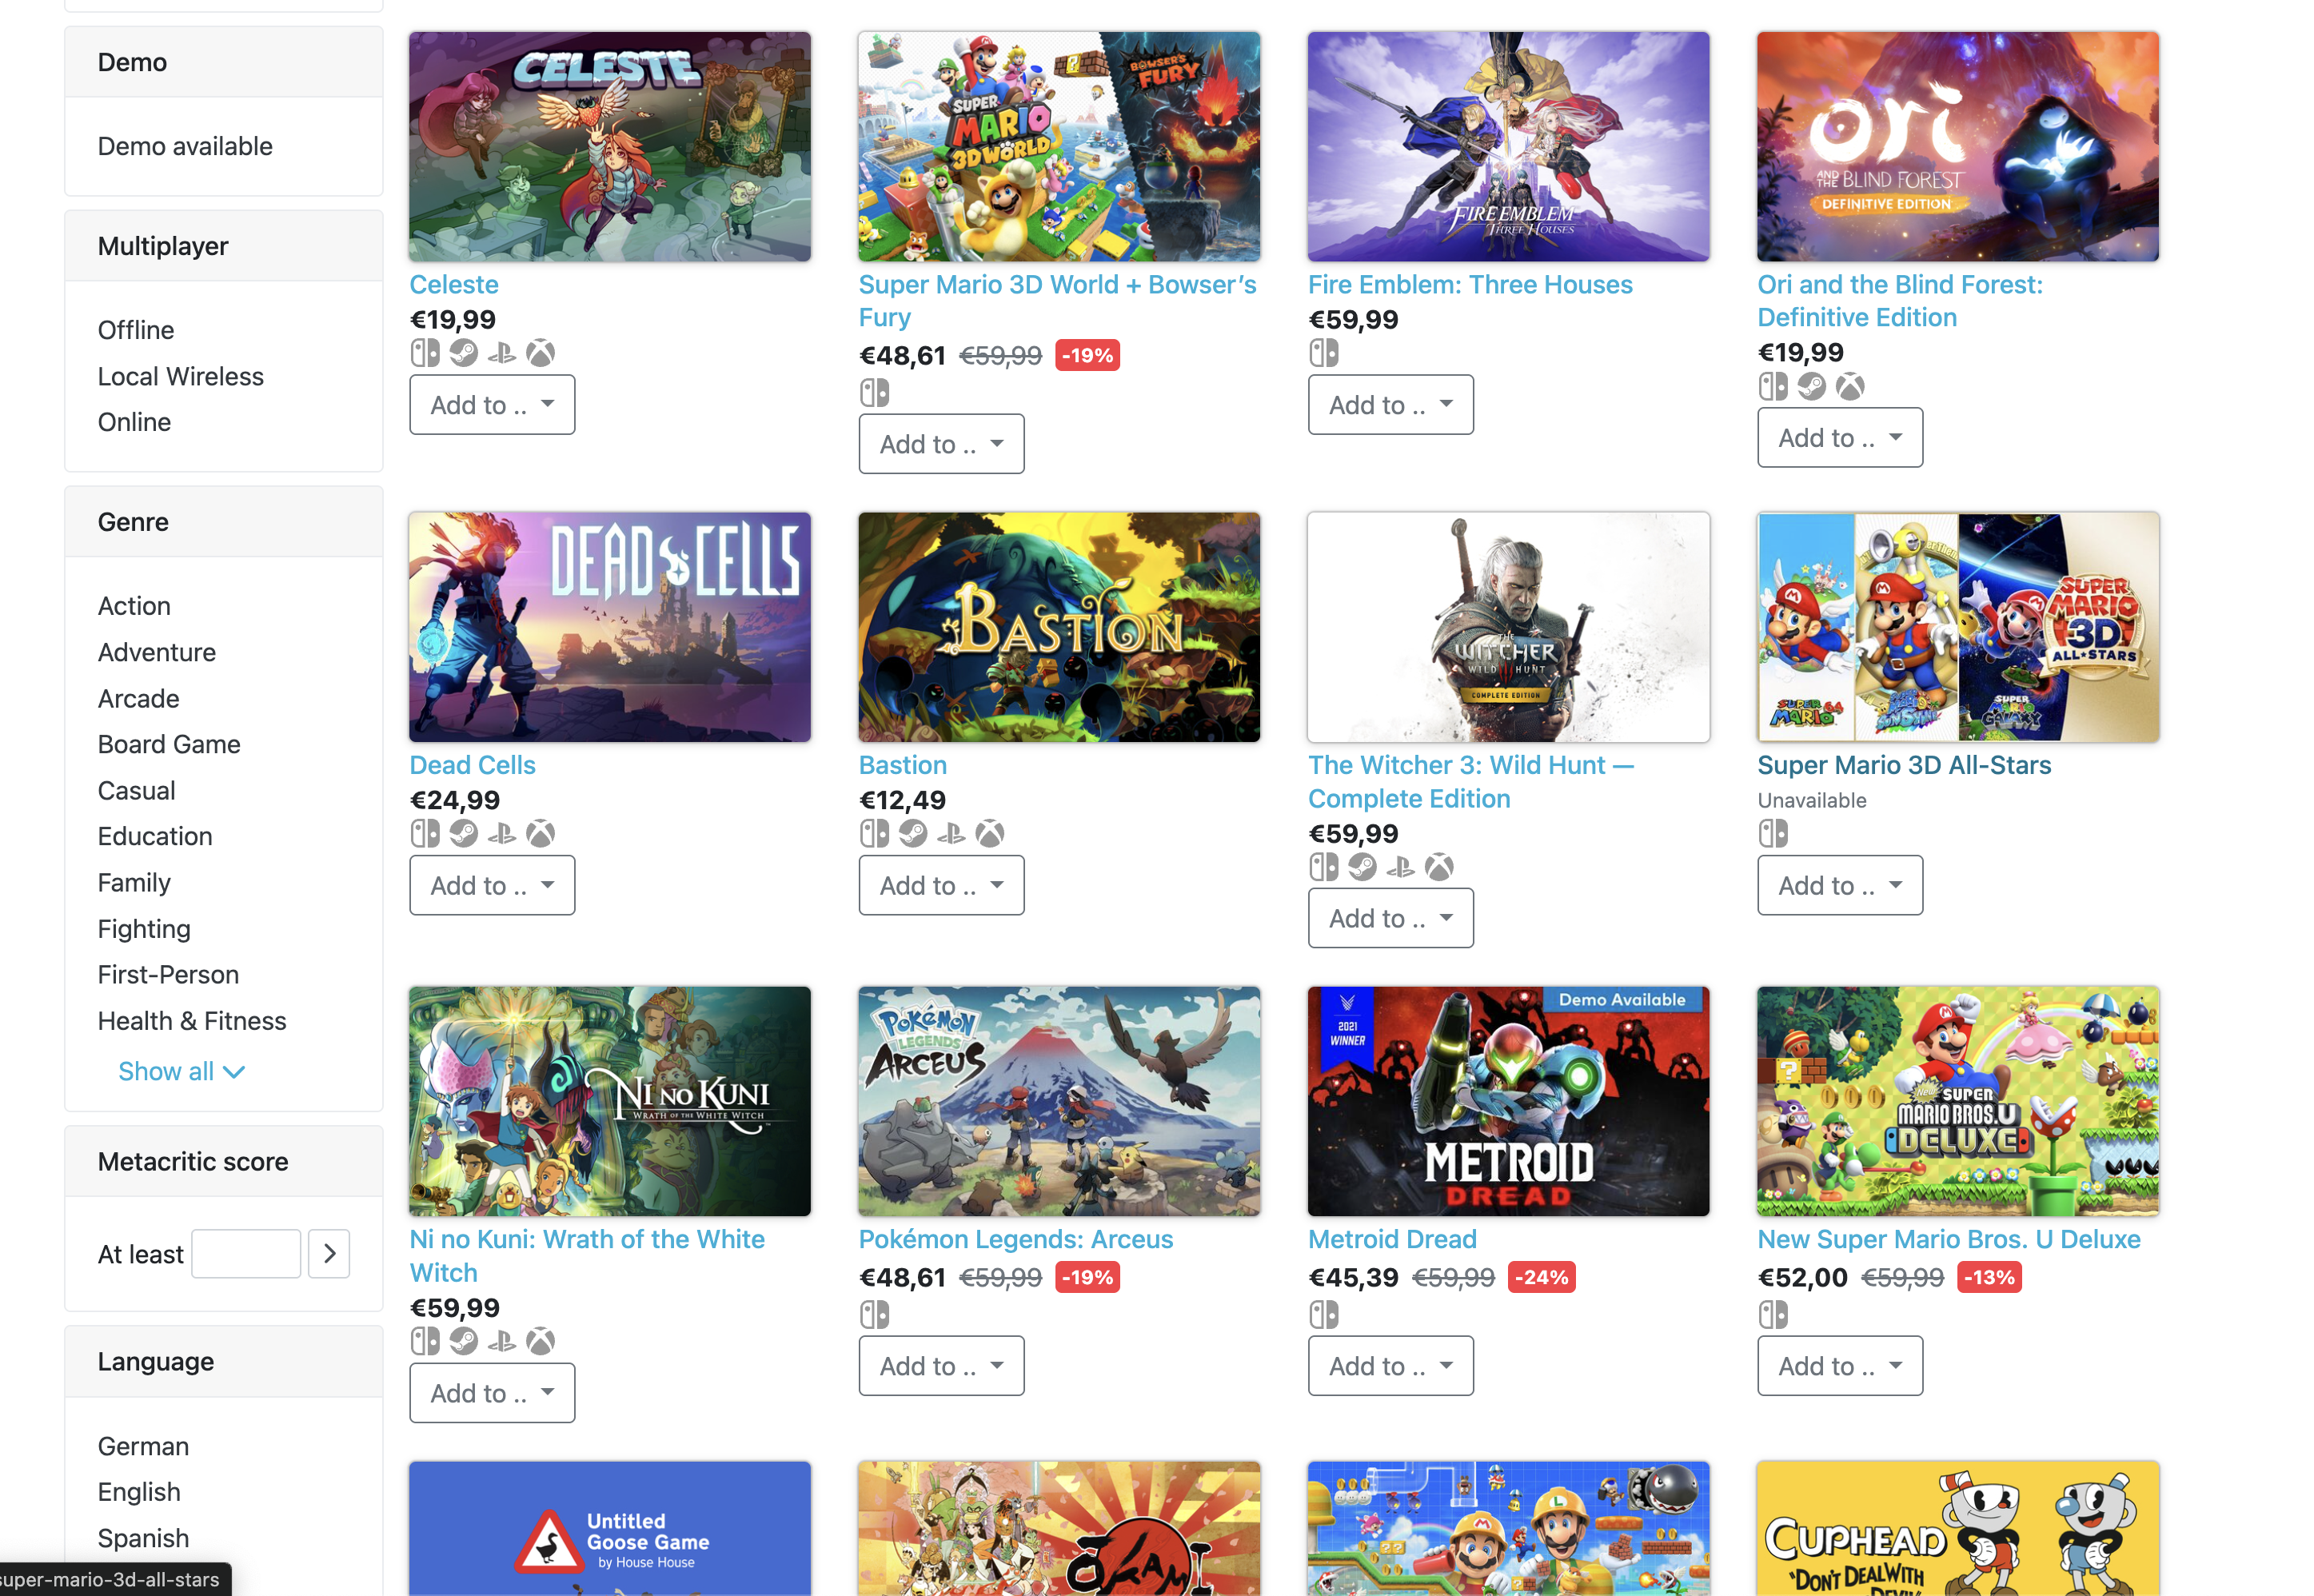Filter multiplayer by Local Wireless
Screen dimensions: 2314x1596
click(181, 376)
